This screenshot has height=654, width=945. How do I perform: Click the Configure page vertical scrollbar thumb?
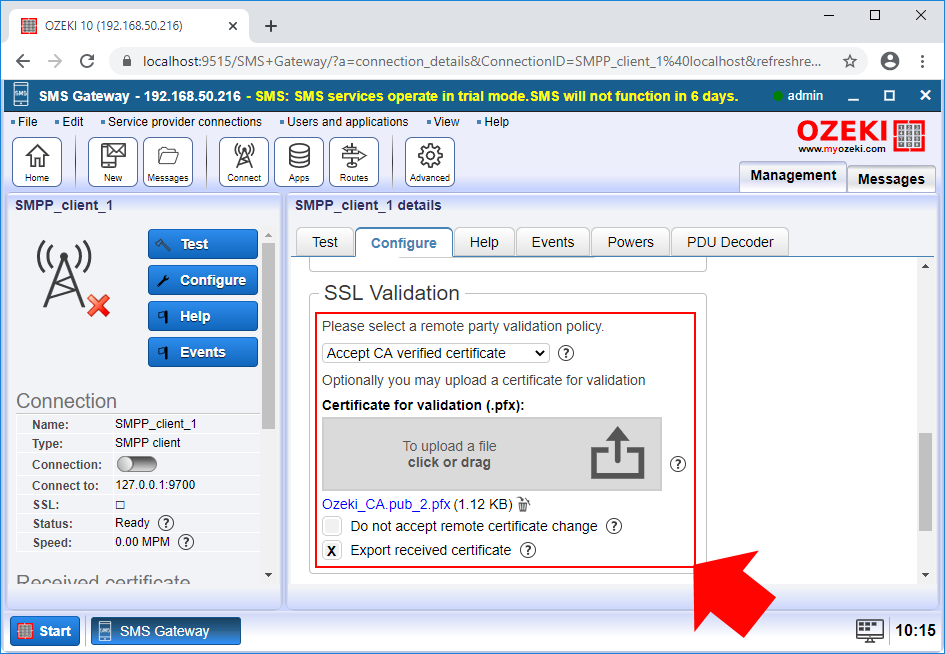coord(925,481)
